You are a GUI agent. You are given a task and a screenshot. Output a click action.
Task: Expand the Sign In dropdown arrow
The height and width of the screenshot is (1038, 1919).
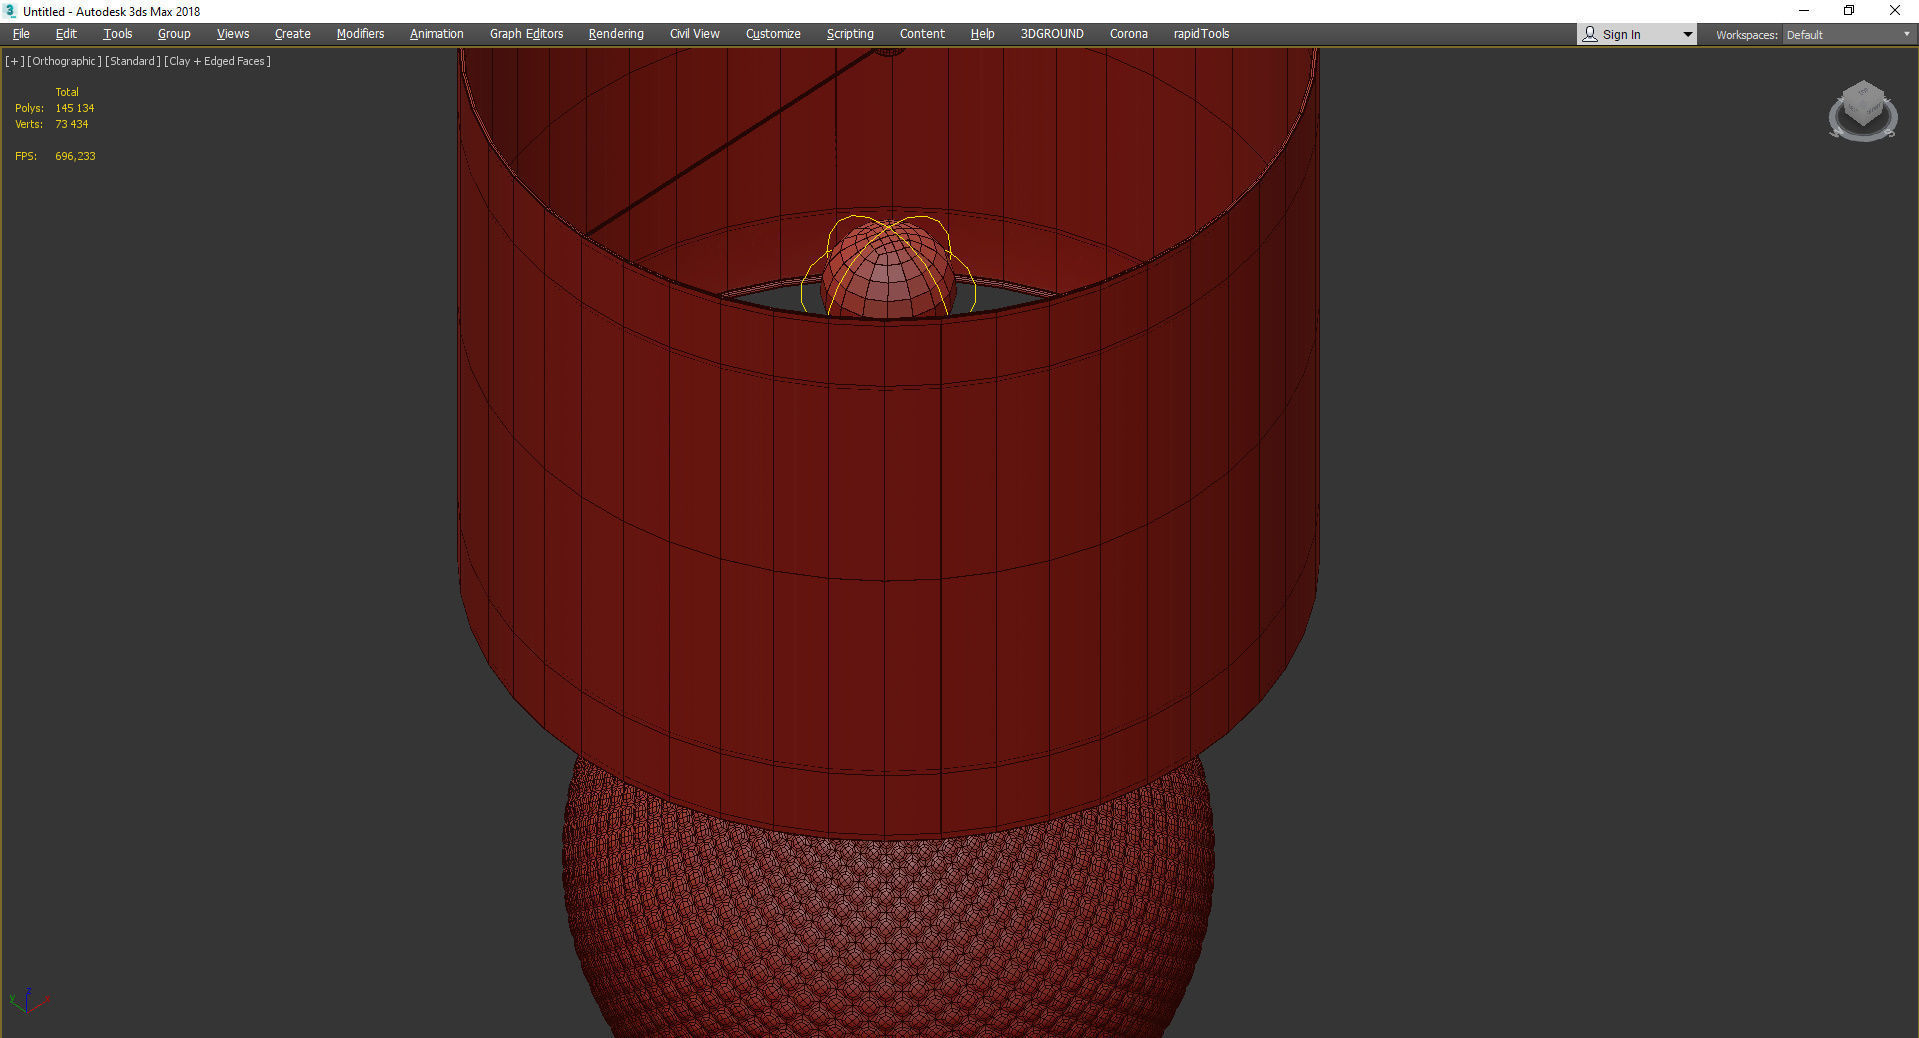1688,35
